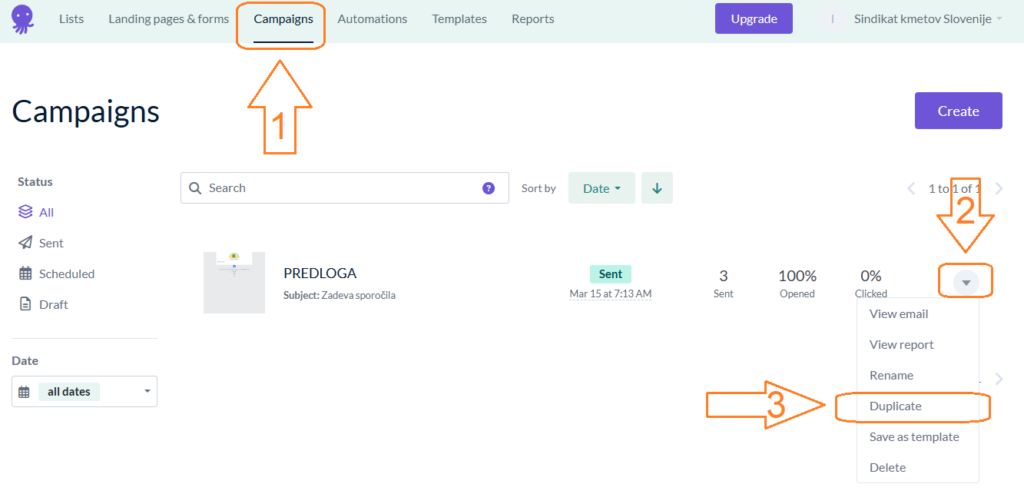Click the Upgrade button
This screenshot has height=494, width=1024.
753,19
